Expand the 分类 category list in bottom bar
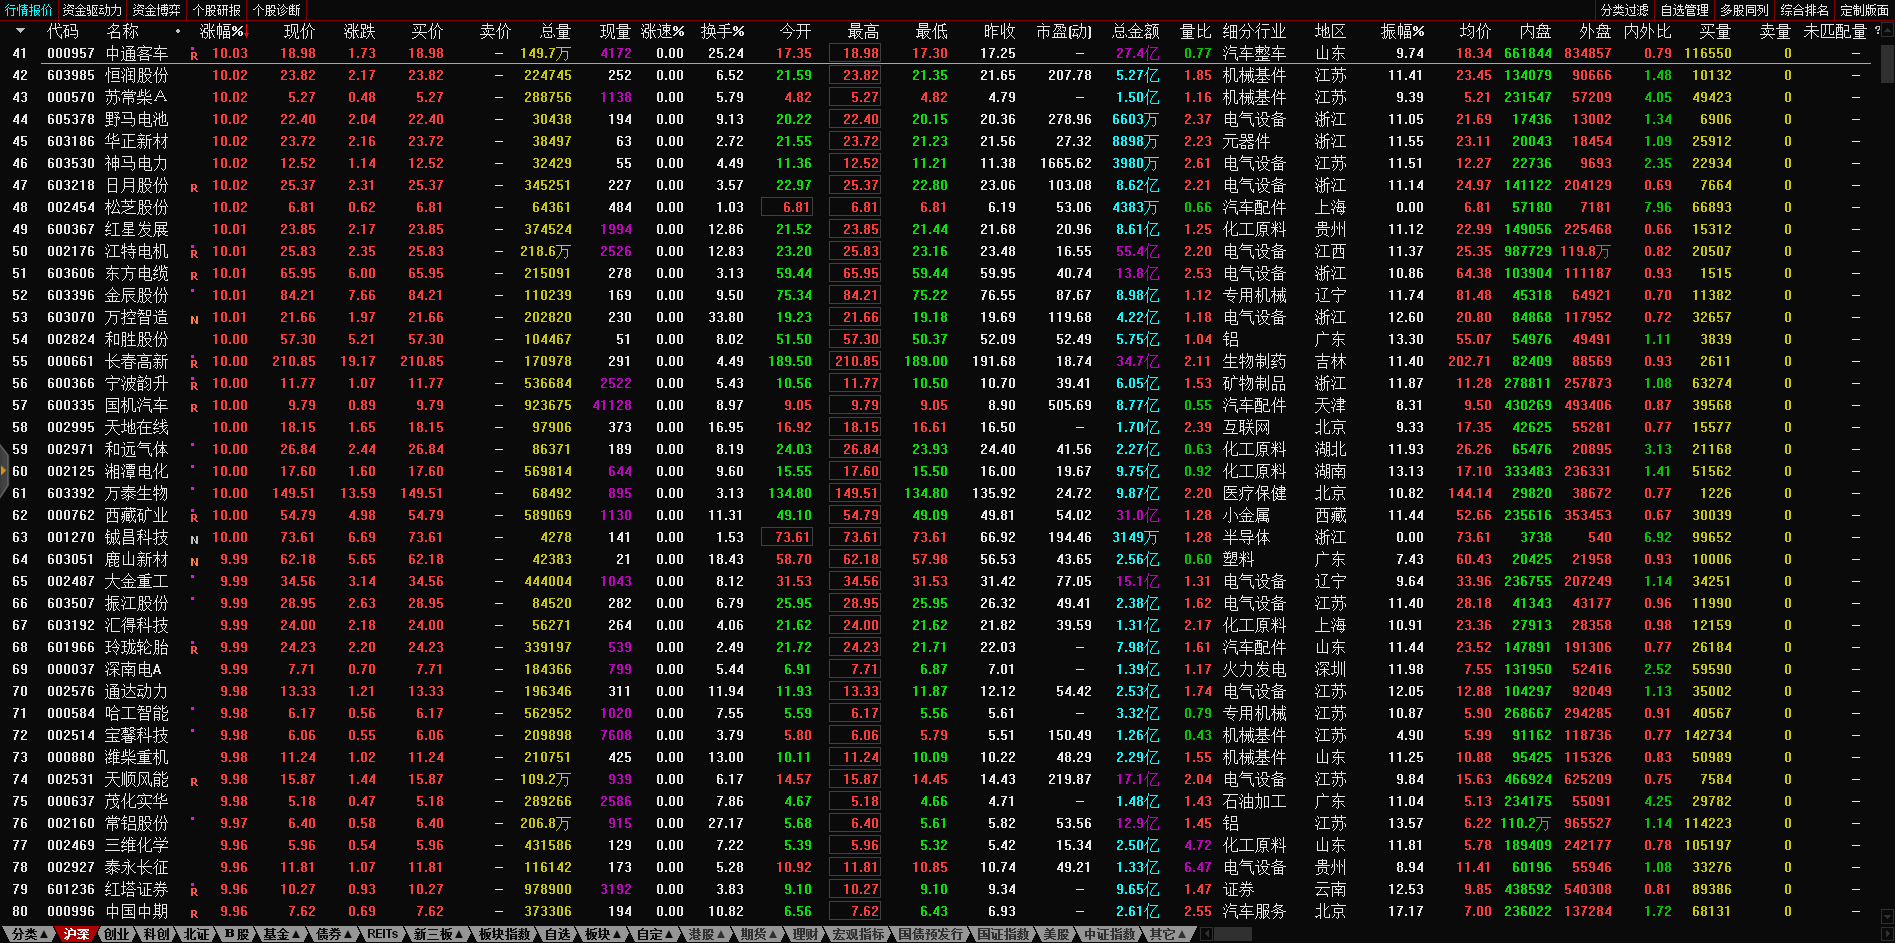The width and height of the screenshot is (1895, 943). pyautogui.click(x=30, y=934)
